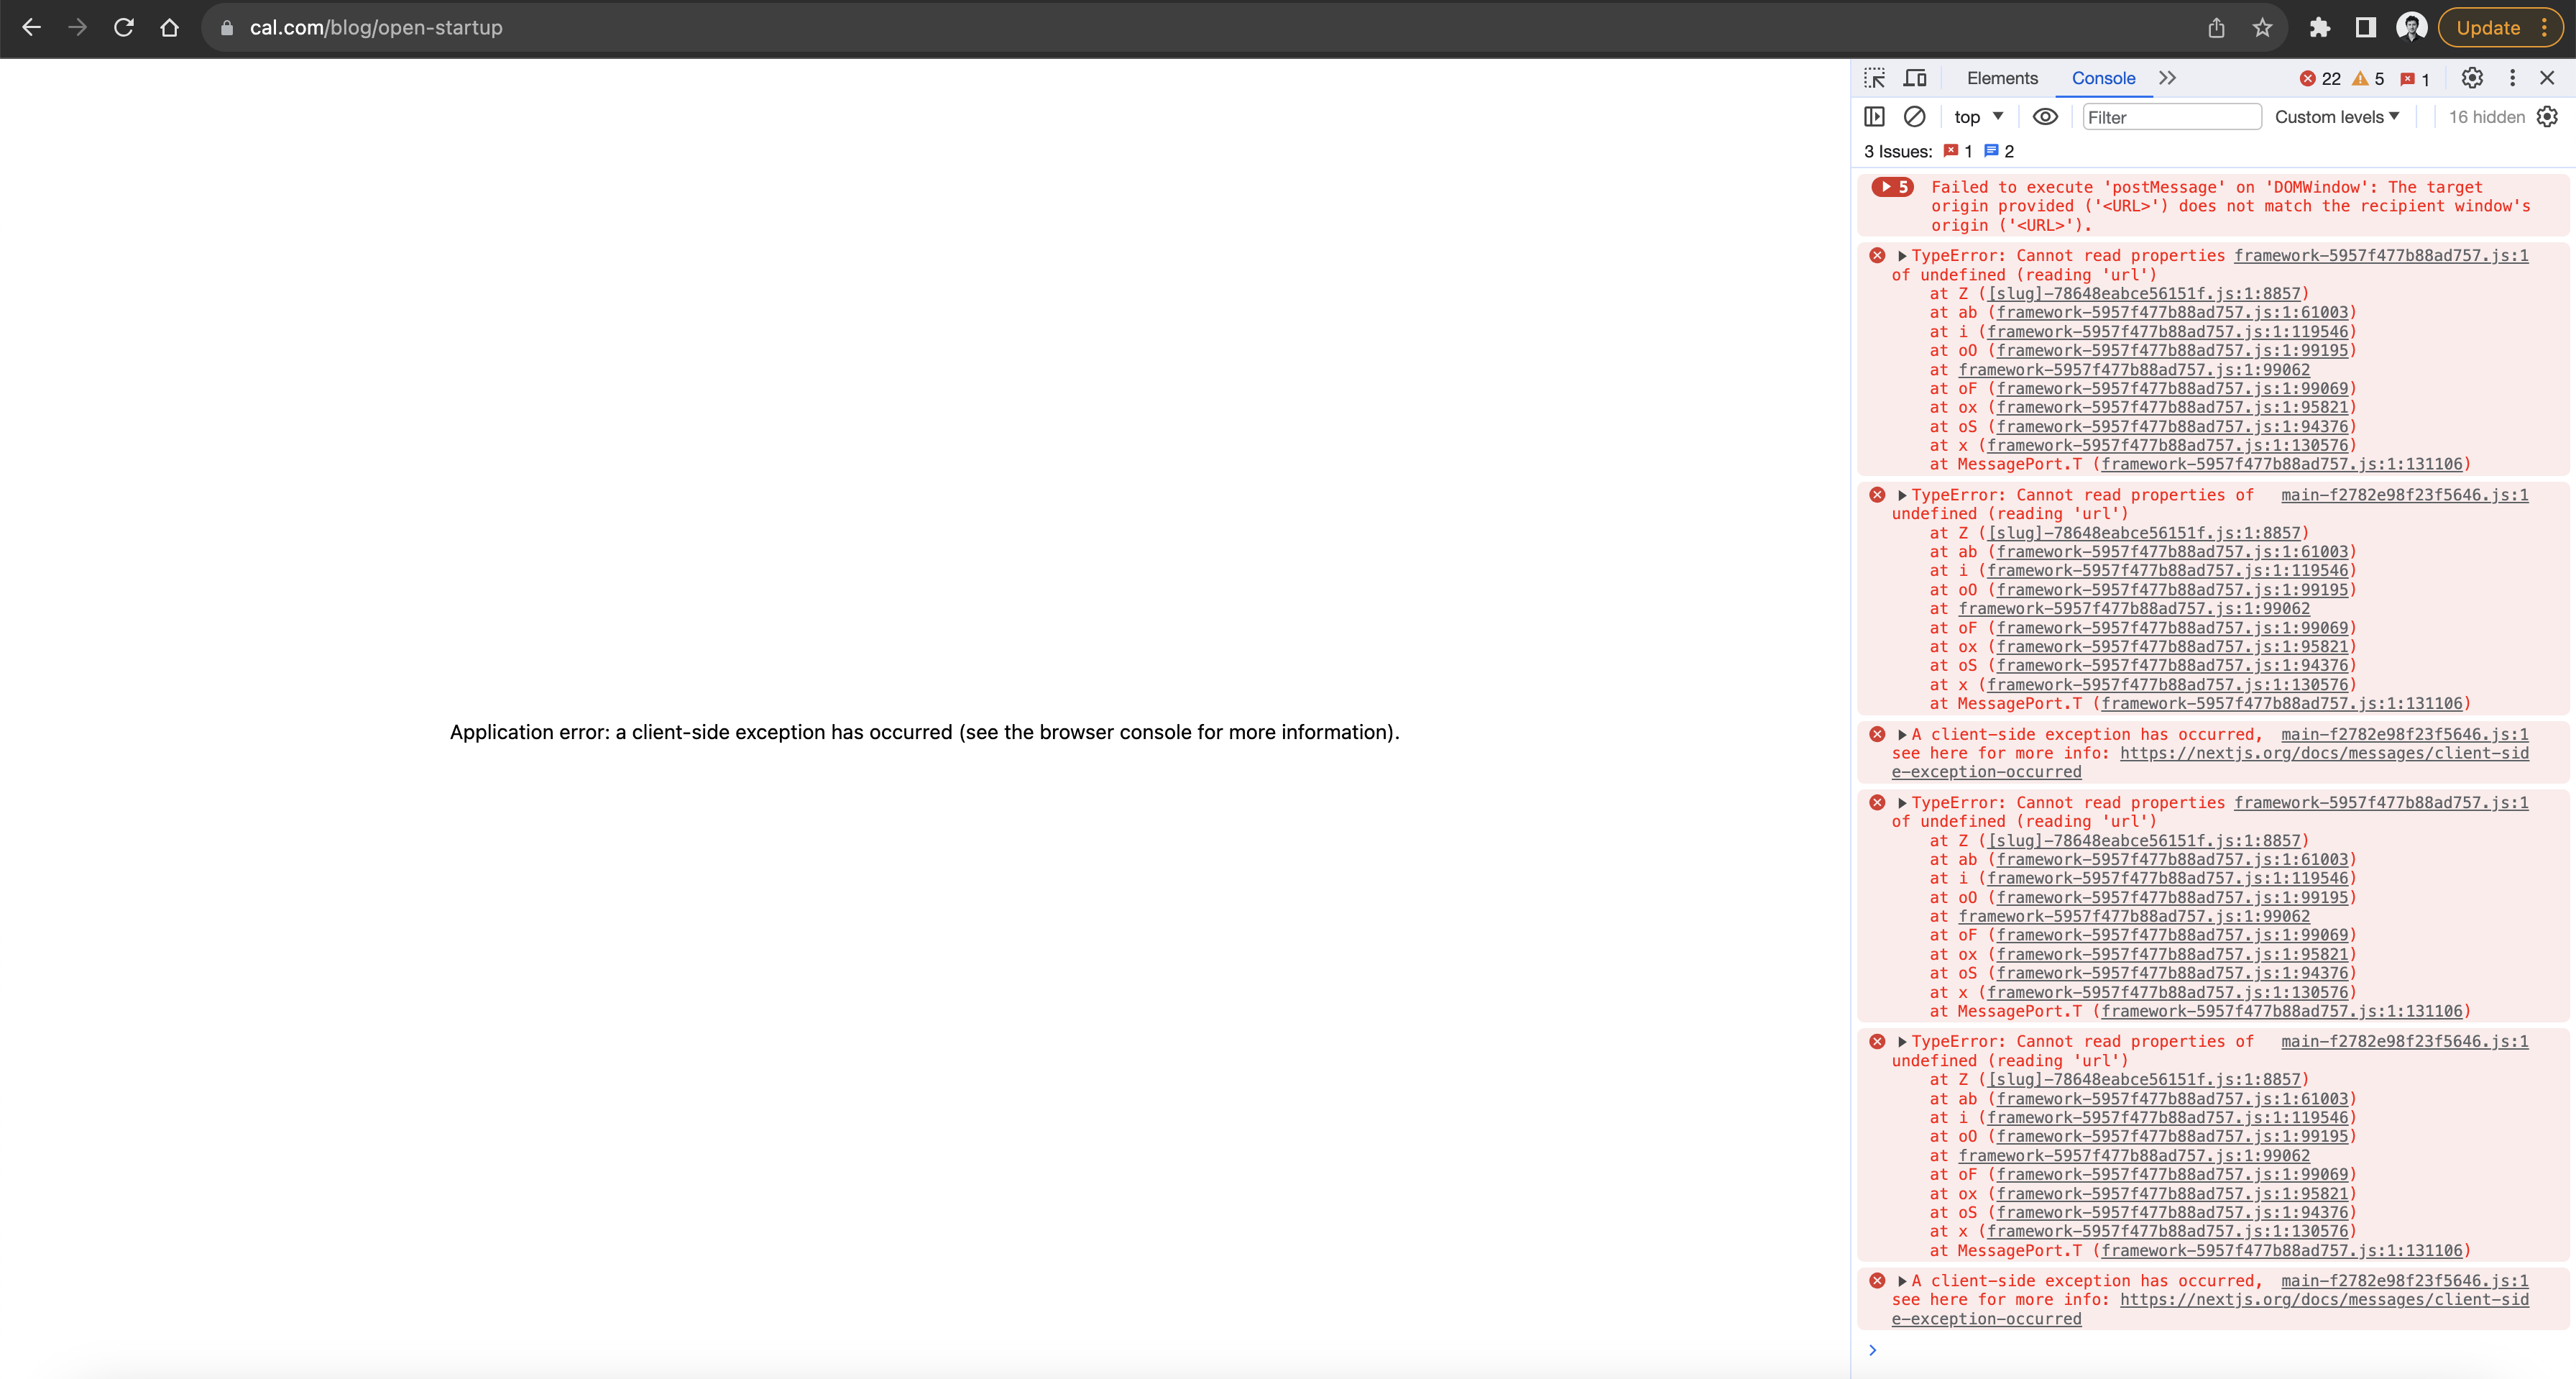Click the console Filter input field
This screenshot has height=1379, width=2576.
[2172, 117]
